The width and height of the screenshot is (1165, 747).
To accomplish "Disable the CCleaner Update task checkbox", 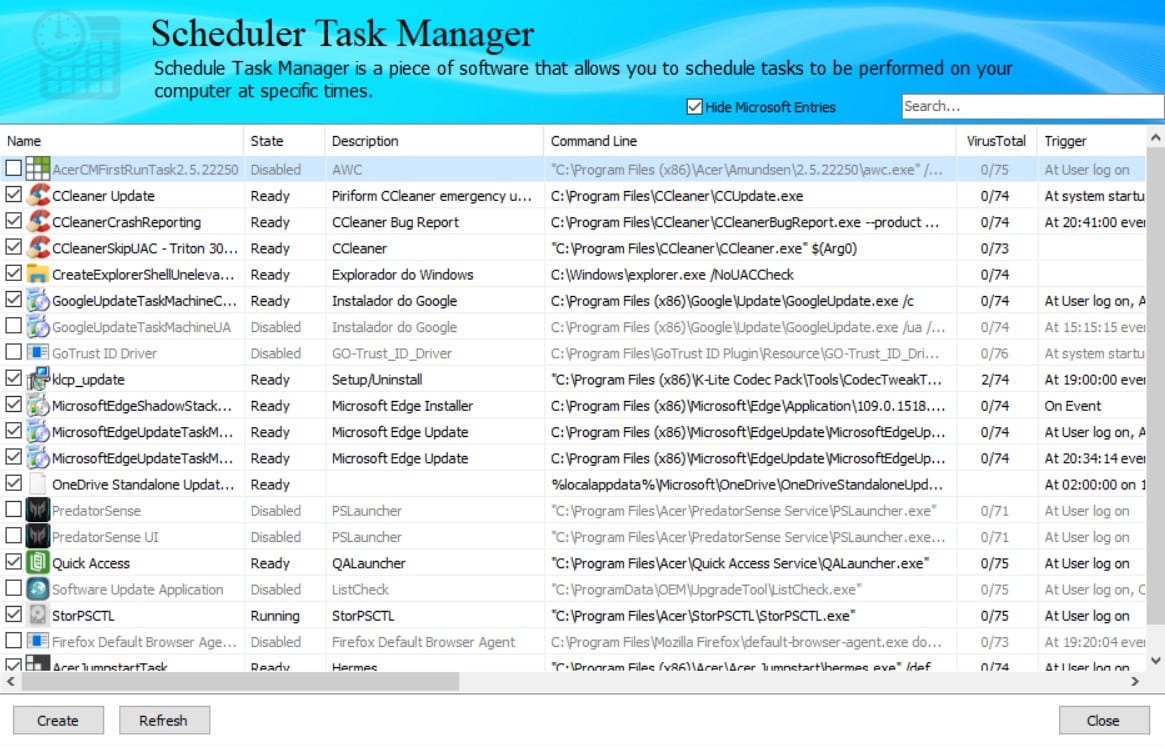I will tap(13, 194).
